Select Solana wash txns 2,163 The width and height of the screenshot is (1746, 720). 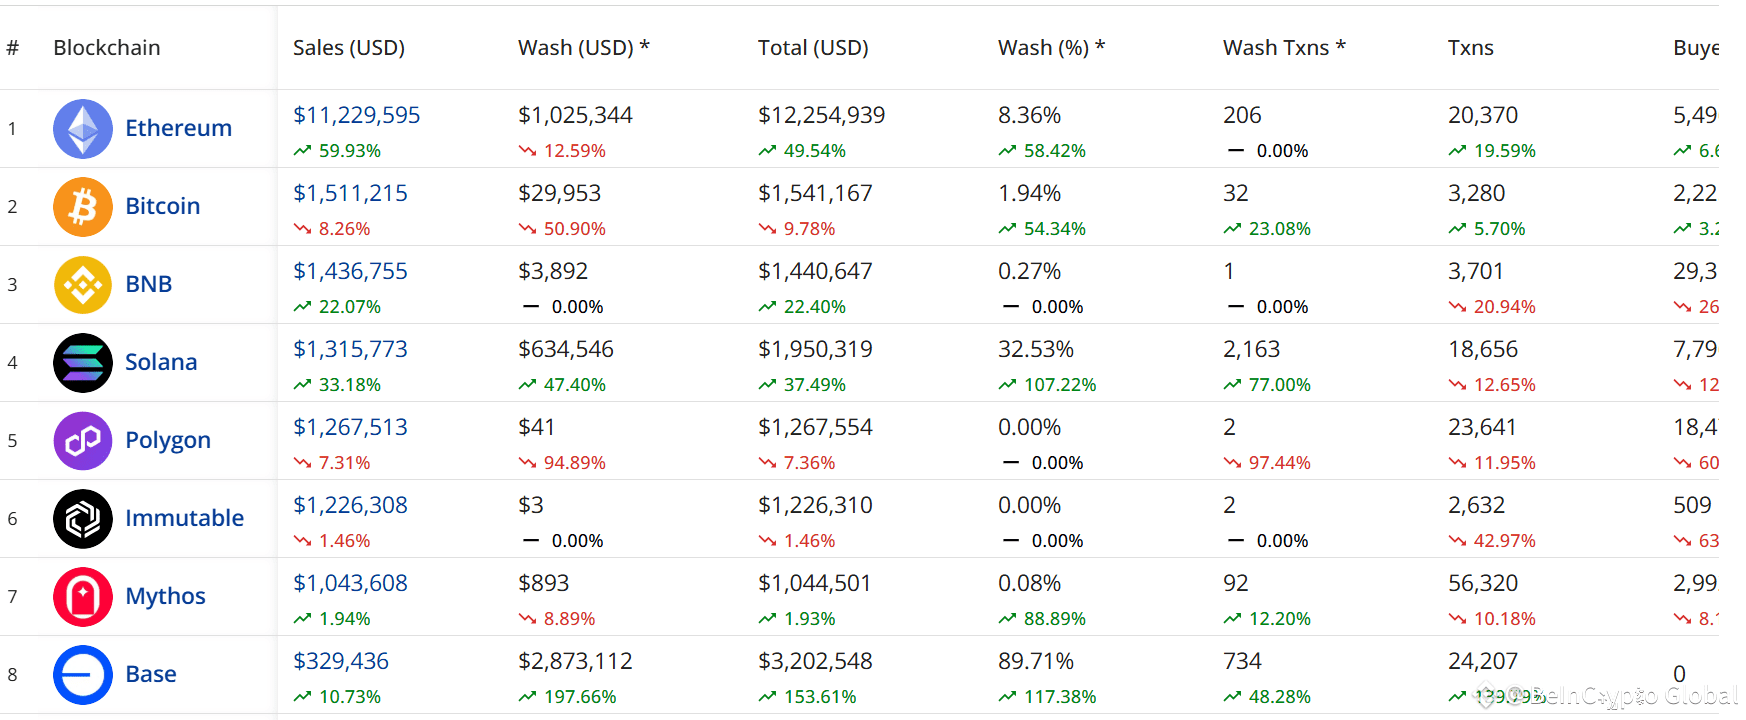click(x=1252, y=349)
